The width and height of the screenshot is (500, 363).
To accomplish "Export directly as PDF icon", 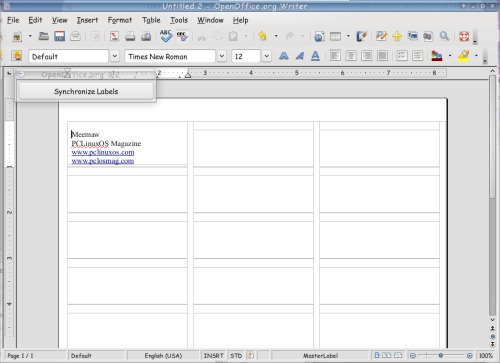I will click(114, 36).
